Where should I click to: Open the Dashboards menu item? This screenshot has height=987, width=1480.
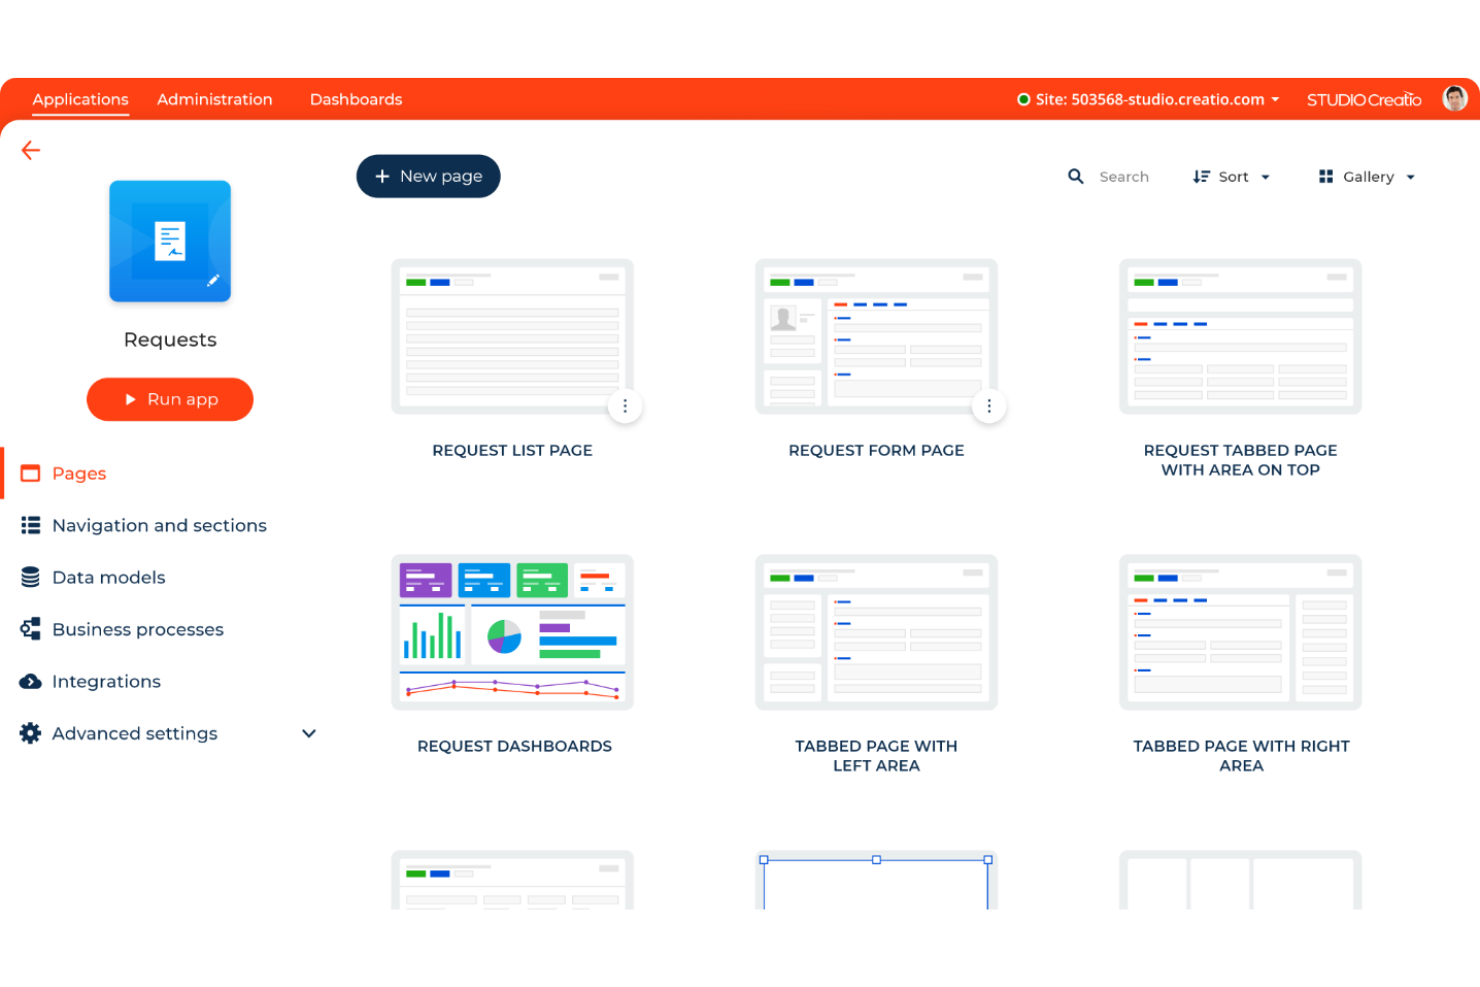[x=356, y=99]
